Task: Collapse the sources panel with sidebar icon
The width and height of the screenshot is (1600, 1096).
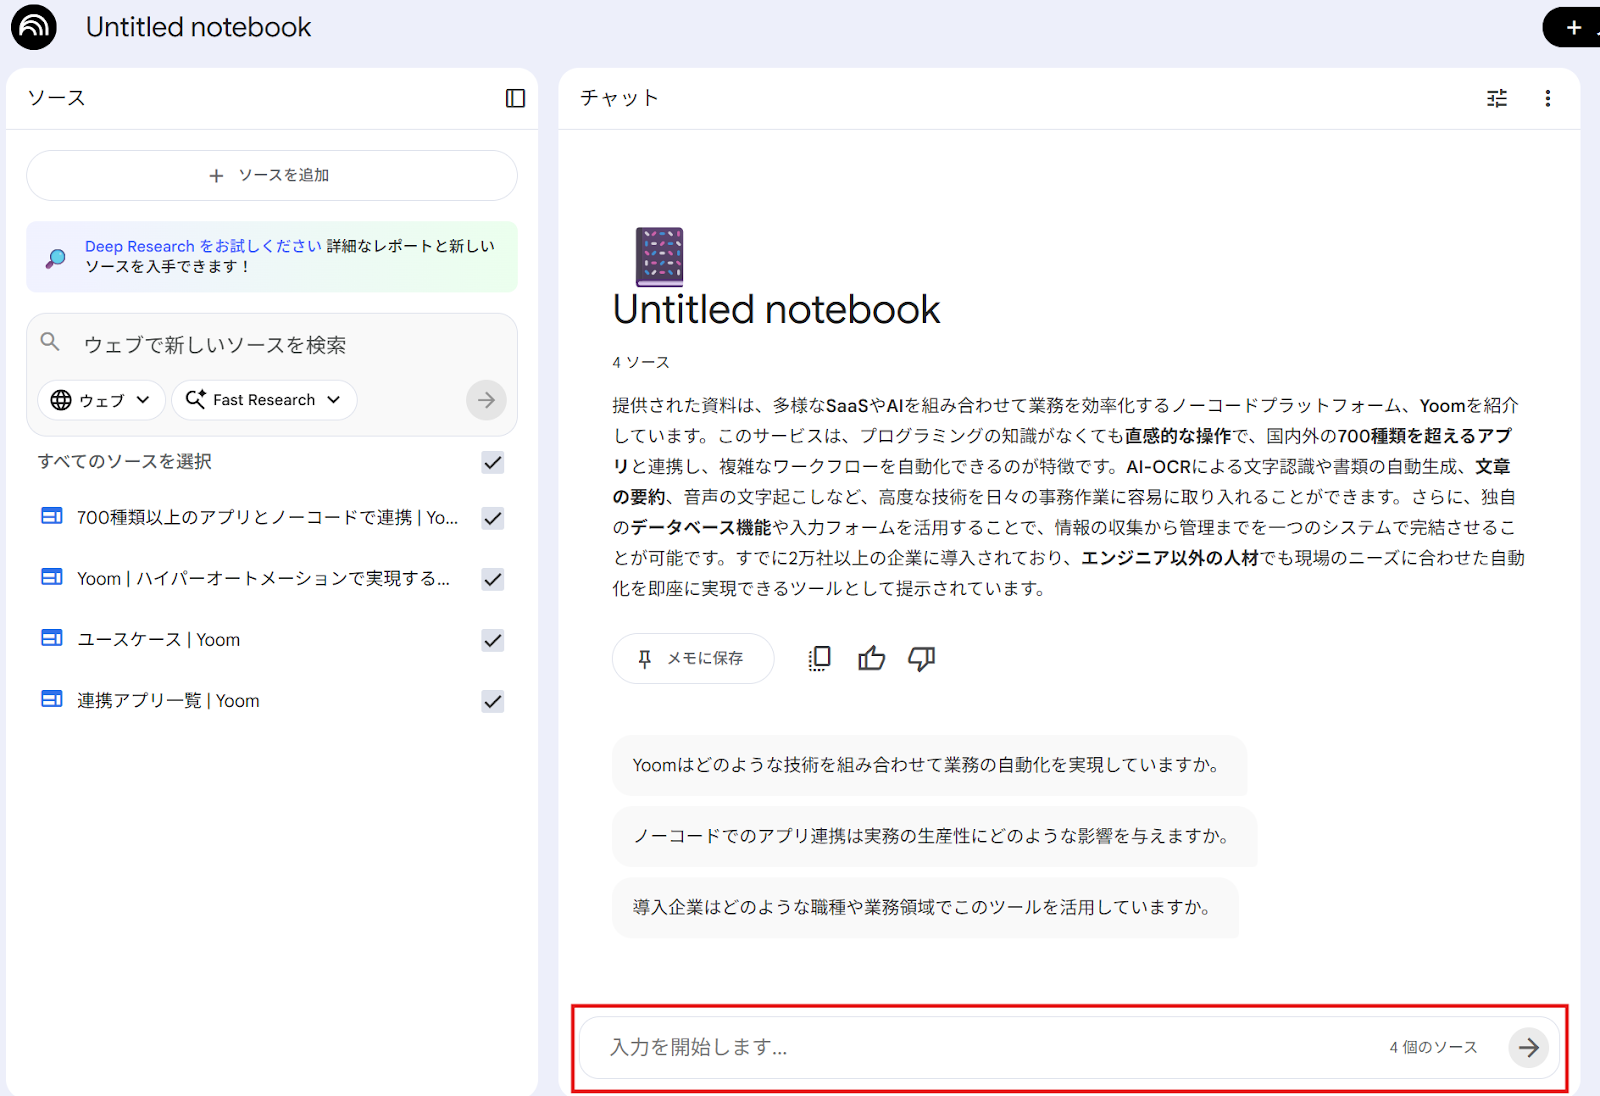Action: click(515, 98)
